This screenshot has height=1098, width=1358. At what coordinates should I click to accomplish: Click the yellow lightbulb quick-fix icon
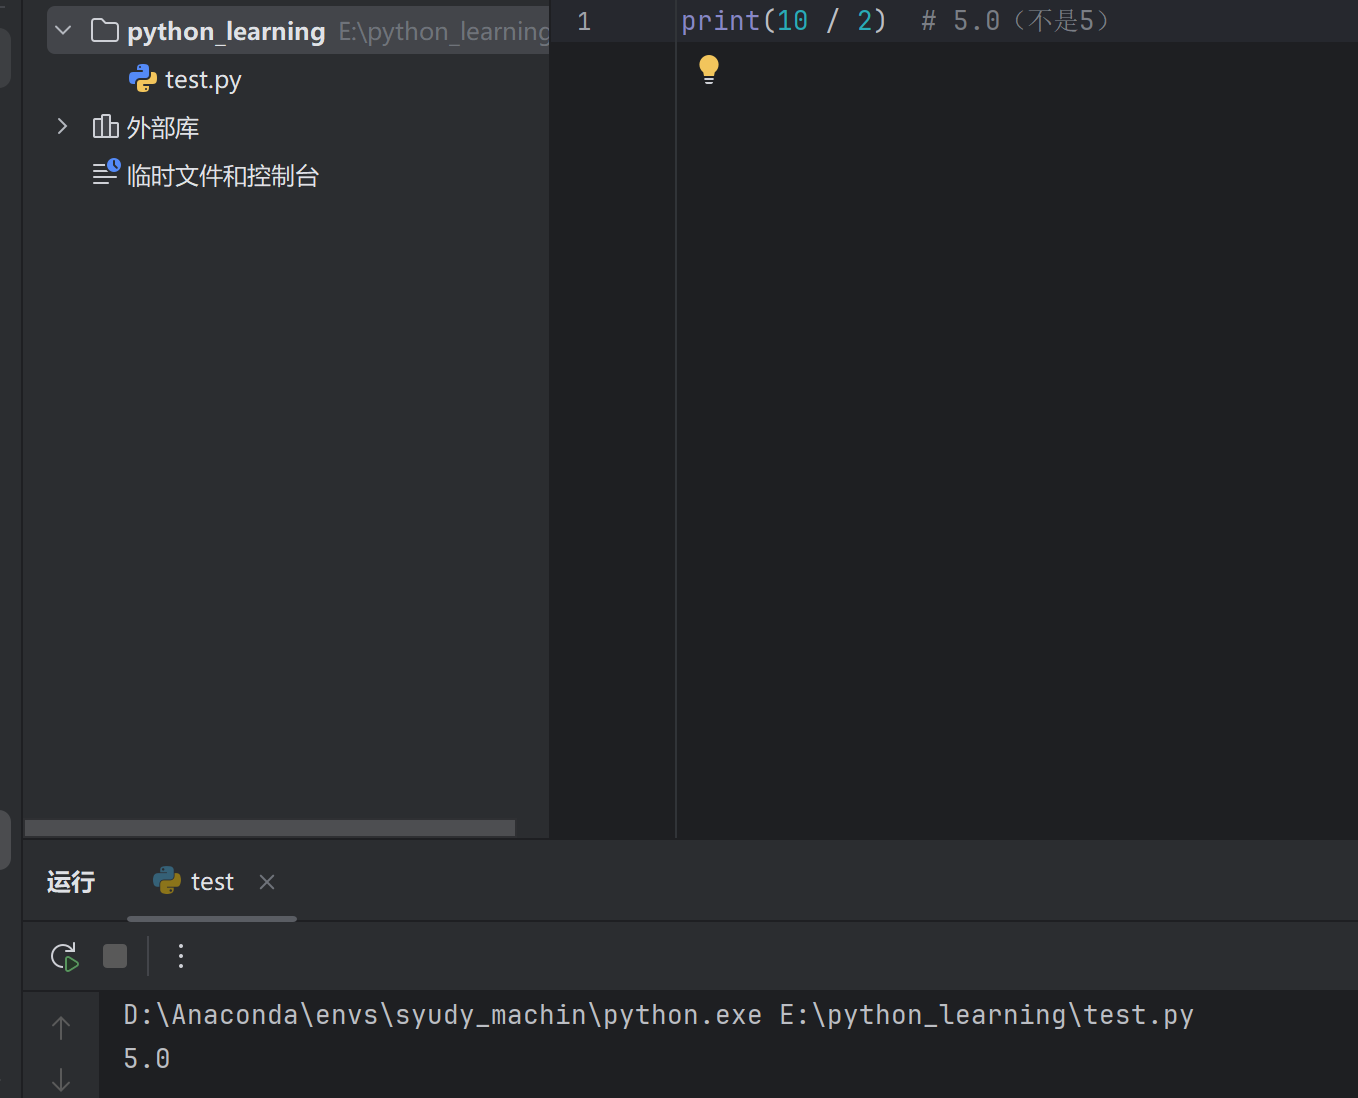pos(709,69)
